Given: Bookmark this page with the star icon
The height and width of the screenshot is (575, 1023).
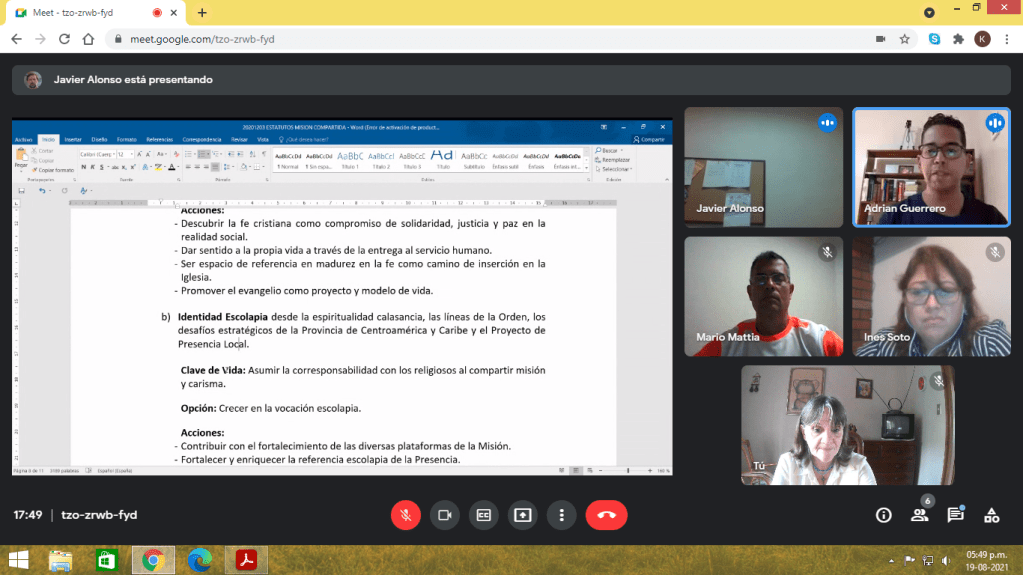Looking at the screenshot, I should [x=904, y=39].
